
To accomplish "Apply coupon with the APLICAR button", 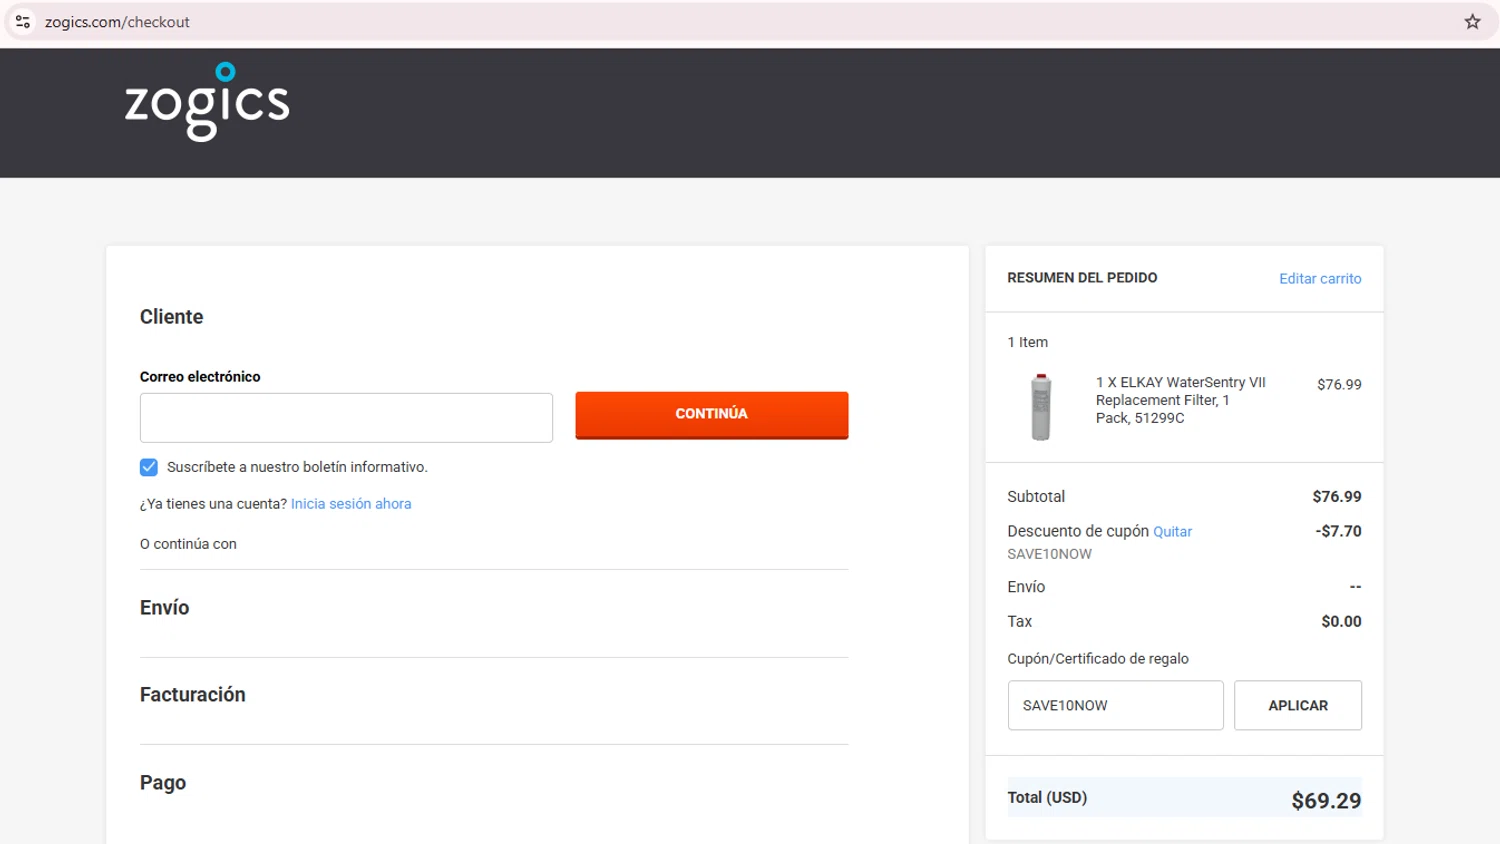I will click(1298, 705).
